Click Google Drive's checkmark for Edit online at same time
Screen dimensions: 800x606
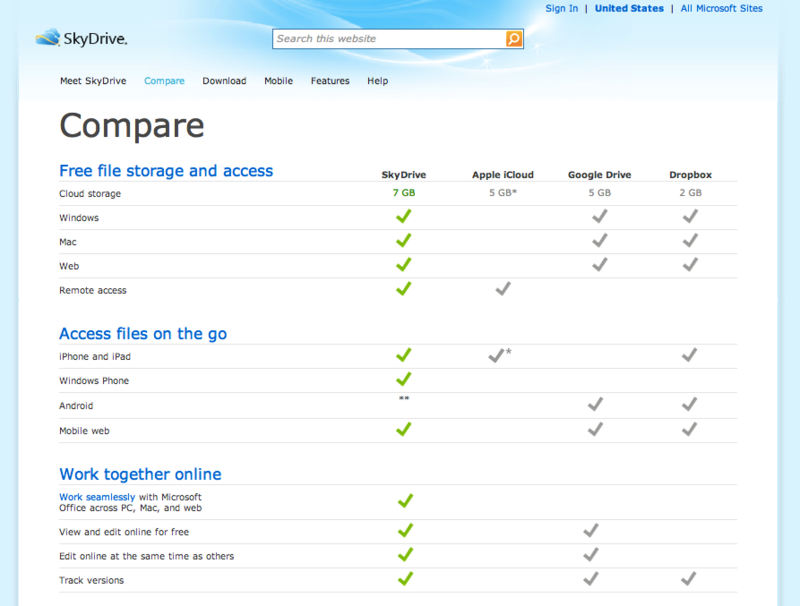pos(591,554)
